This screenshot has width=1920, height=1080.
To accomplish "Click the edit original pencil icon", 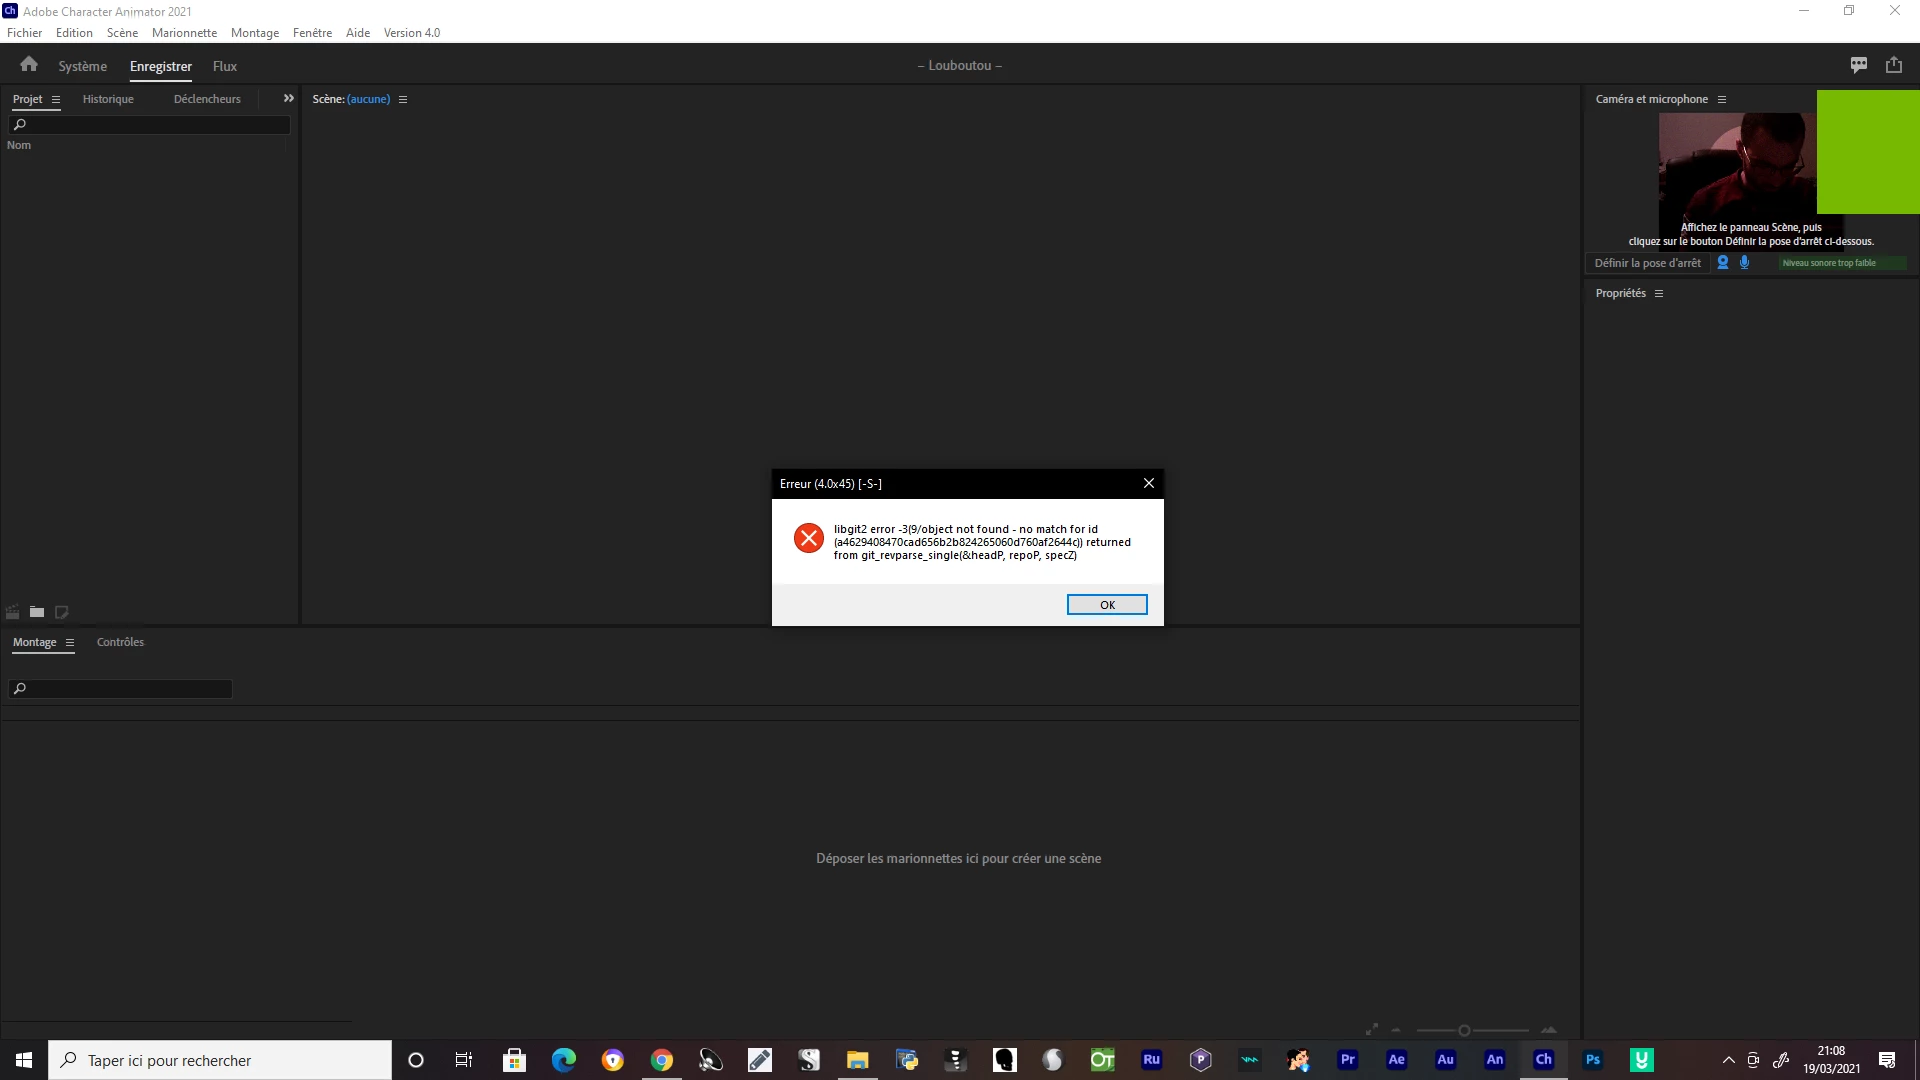I will coord(61,612).
